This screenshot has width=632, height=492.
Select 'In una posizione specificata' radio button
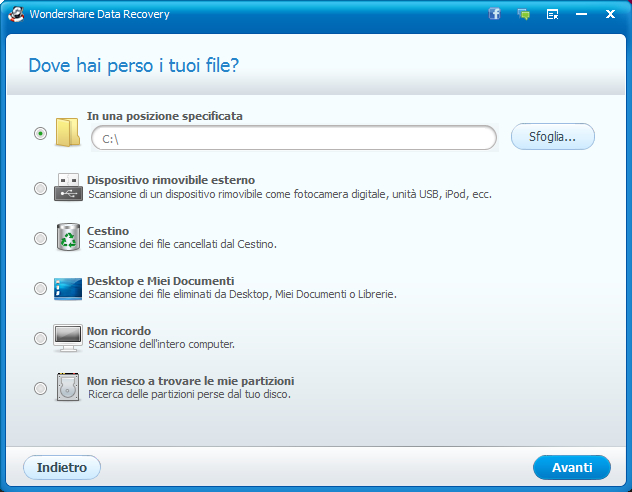40,133
